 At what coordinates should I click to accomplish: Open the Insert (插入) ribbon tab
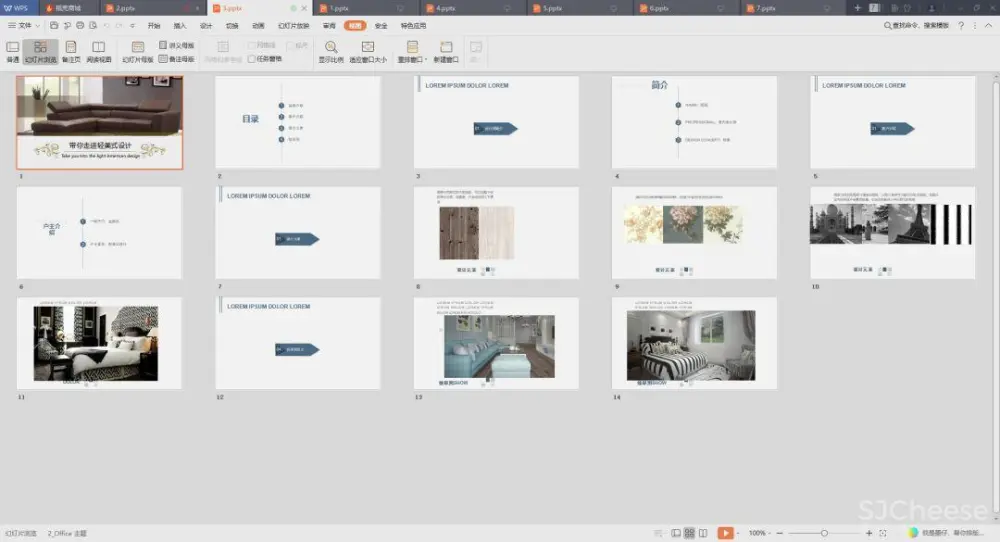180,25
